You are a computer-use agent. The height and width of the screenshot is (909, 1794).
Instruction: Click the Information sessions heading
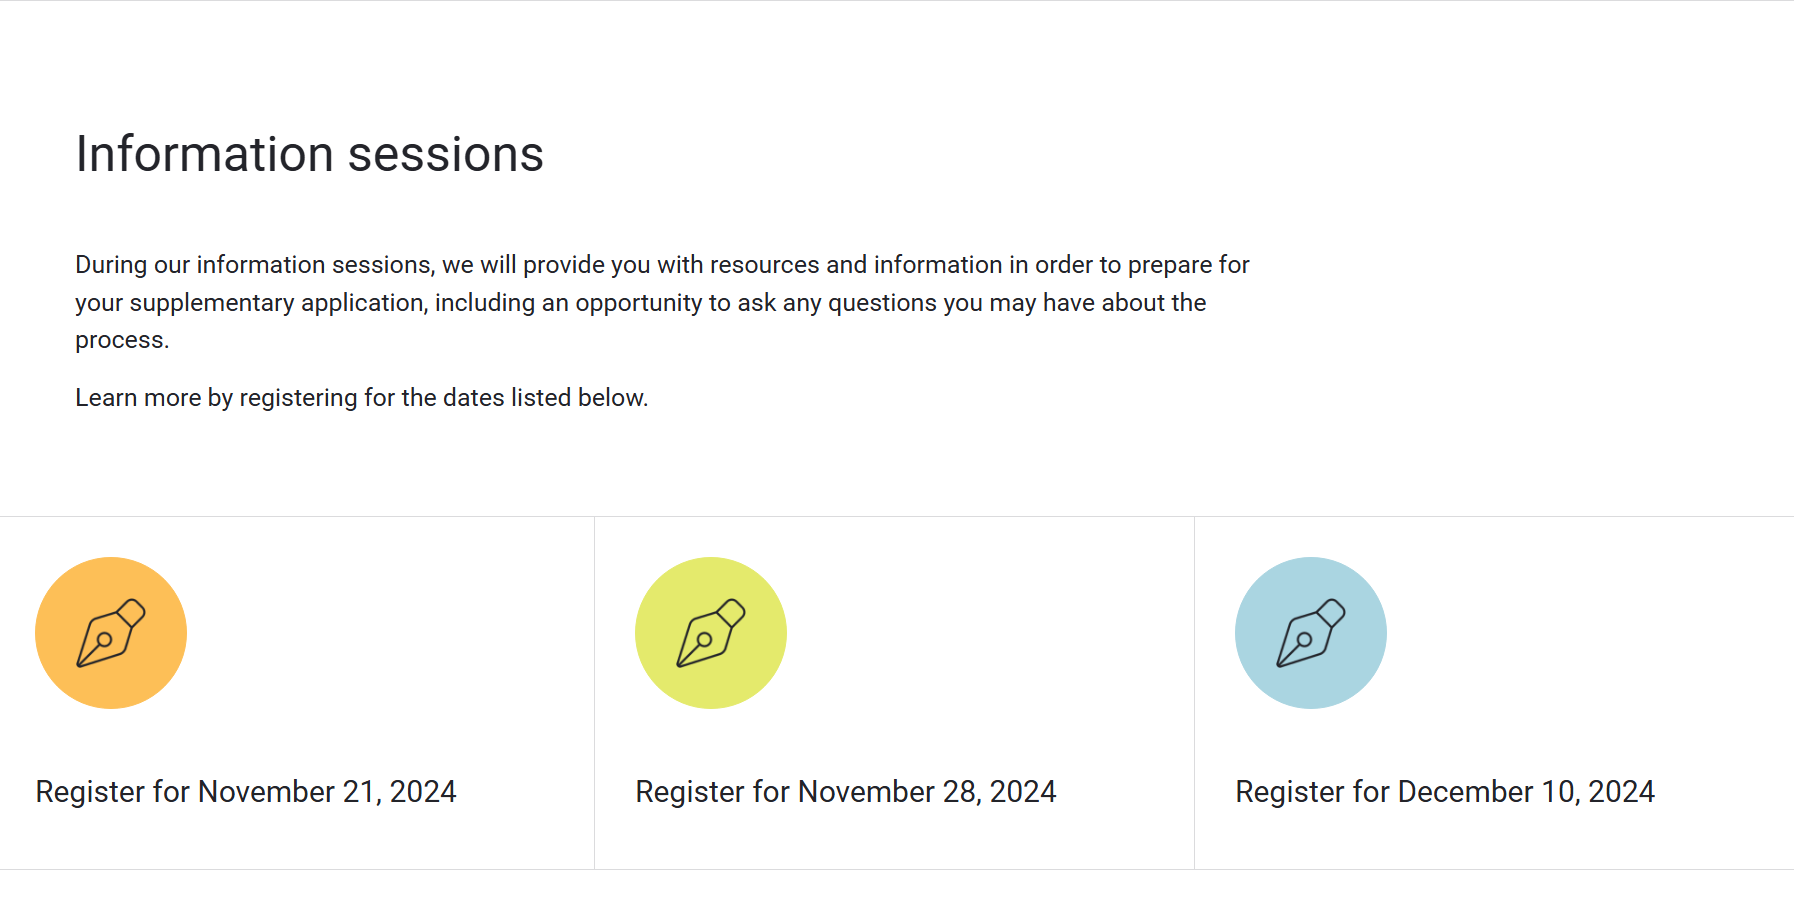pos(309,153)
